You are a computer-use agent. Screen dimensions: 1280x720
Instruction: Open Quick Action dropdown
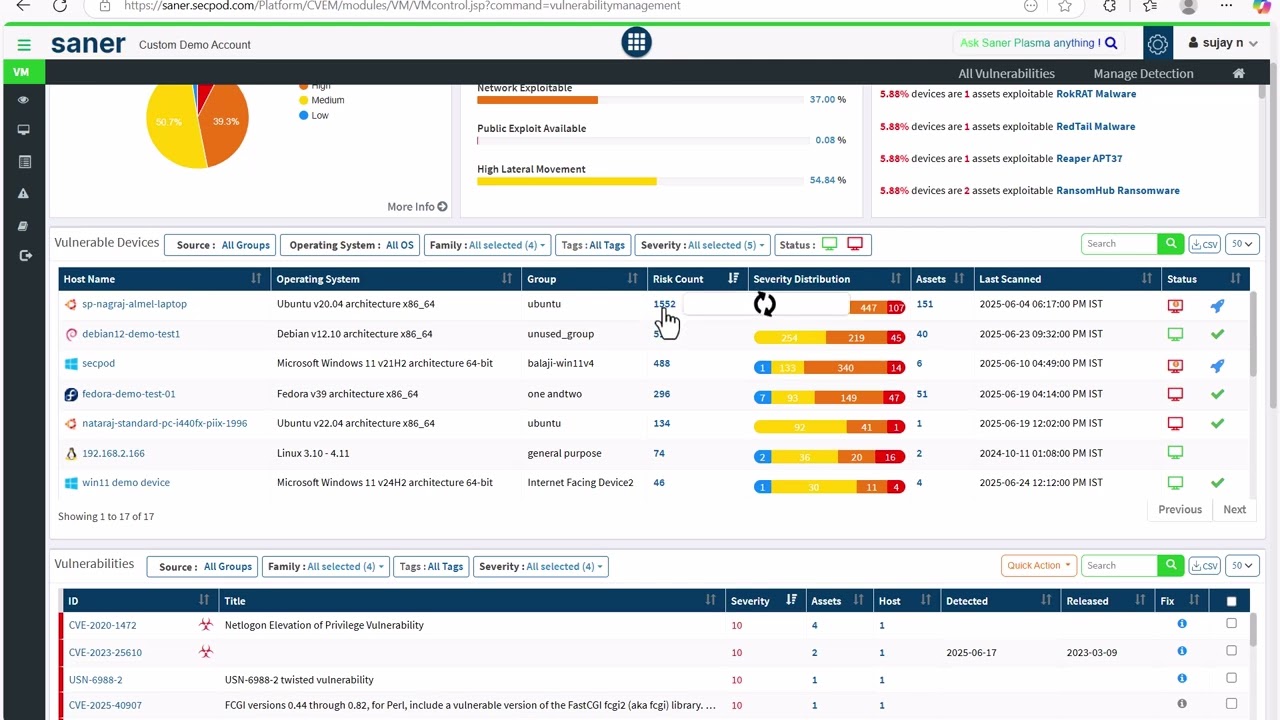point(1038,566)
